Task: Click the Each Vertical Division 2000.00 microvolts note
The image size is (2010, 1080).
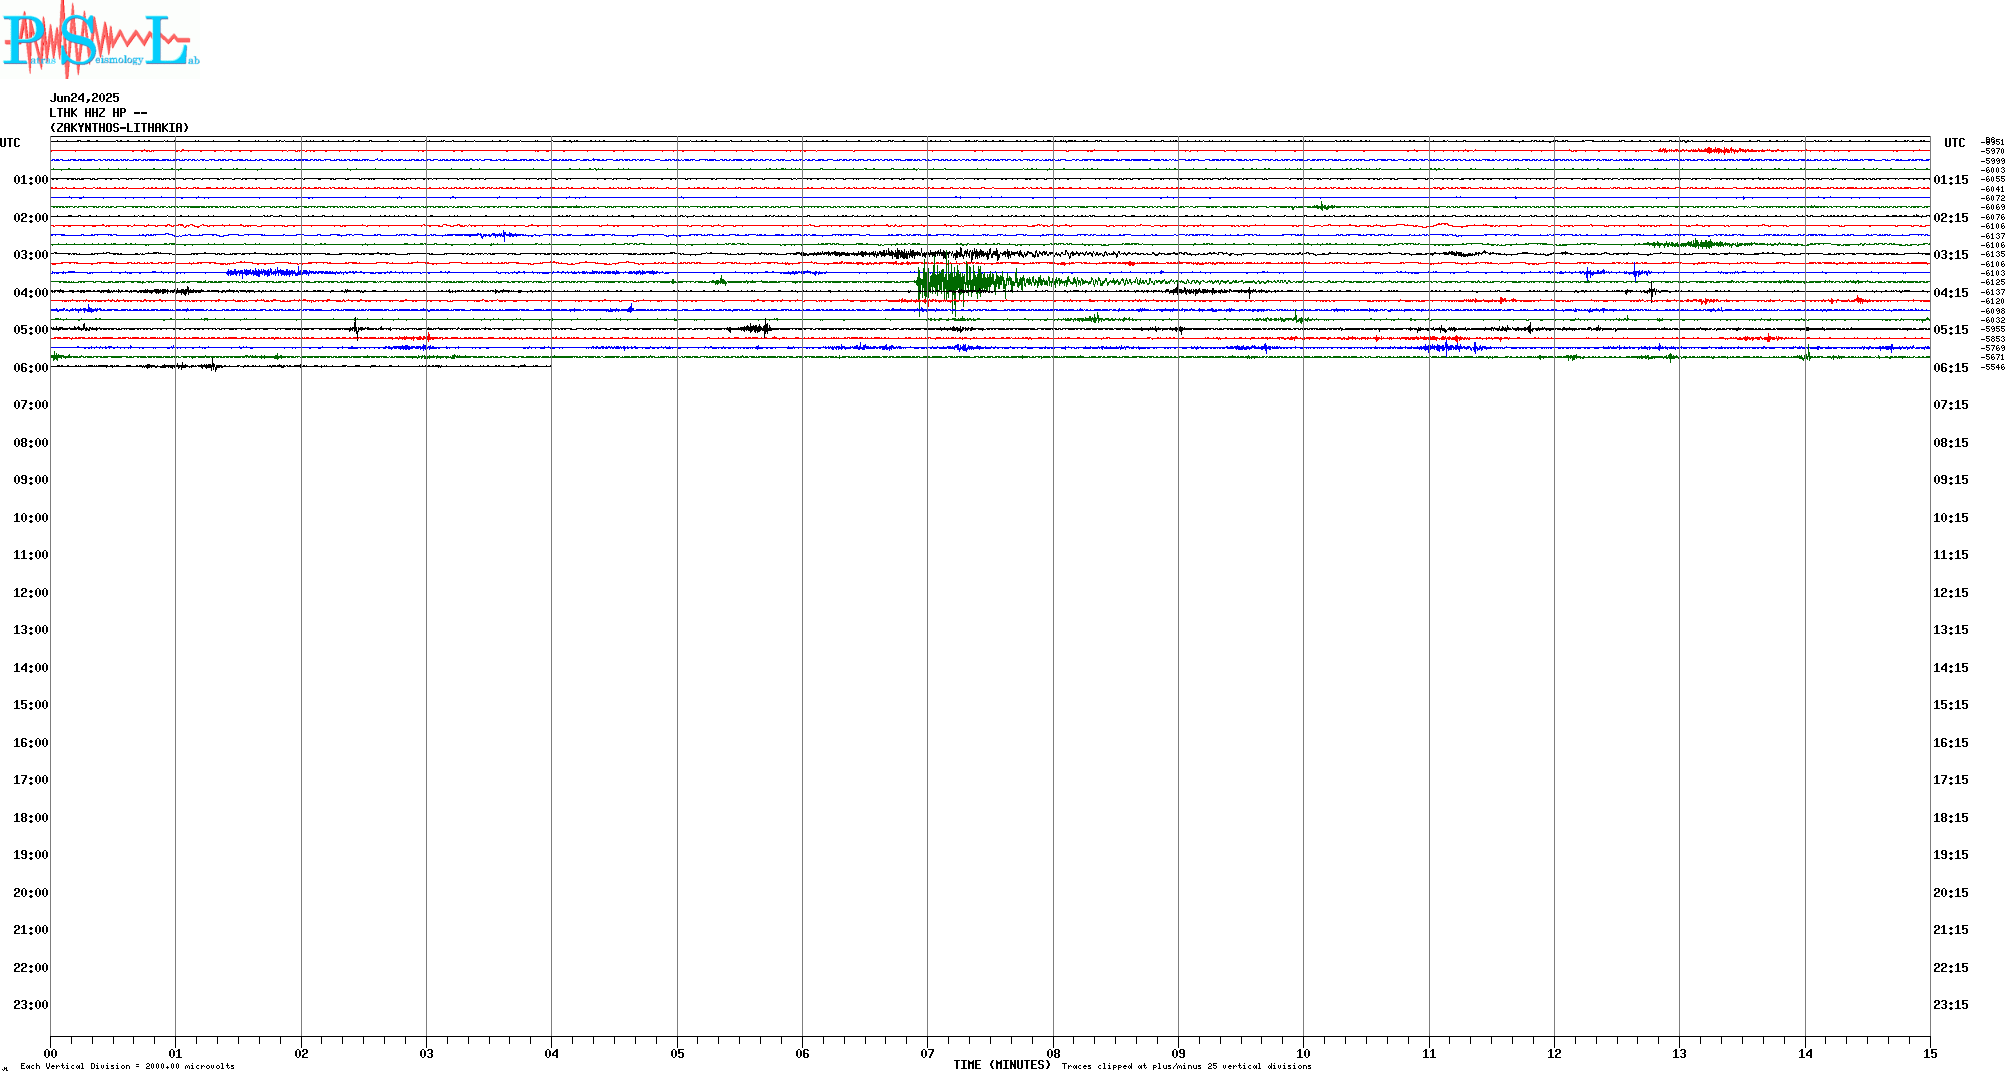Action: click(x=127, y=1066)
